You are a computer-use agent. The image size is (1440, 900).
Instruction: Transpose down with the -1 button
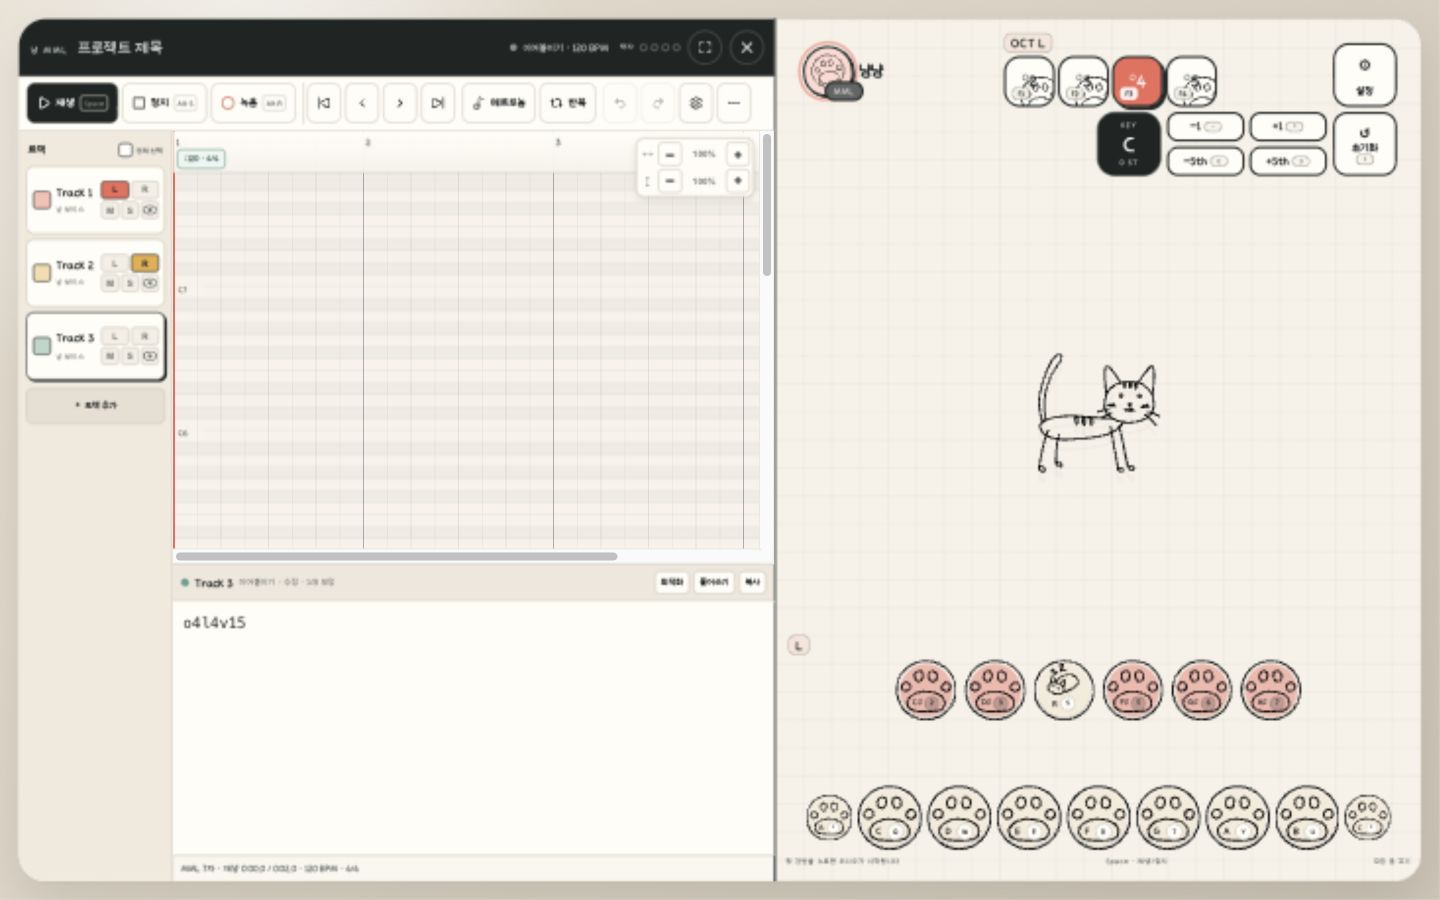(1205, 127)
